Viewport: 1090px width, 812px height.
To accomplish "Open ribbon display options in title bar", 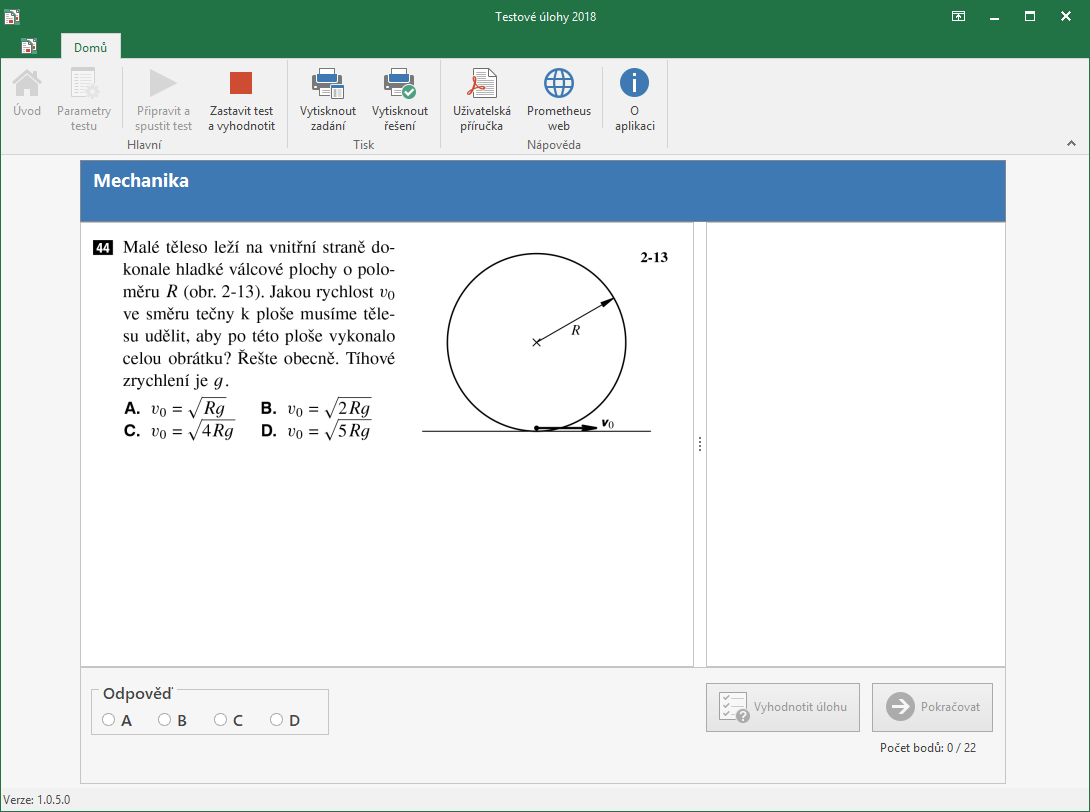I will pos(958,16).
